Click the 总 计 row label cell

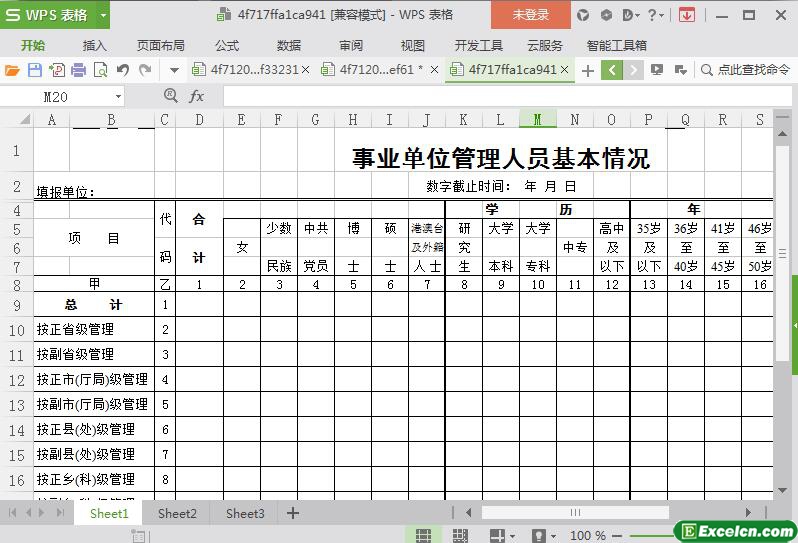(94, 305)
